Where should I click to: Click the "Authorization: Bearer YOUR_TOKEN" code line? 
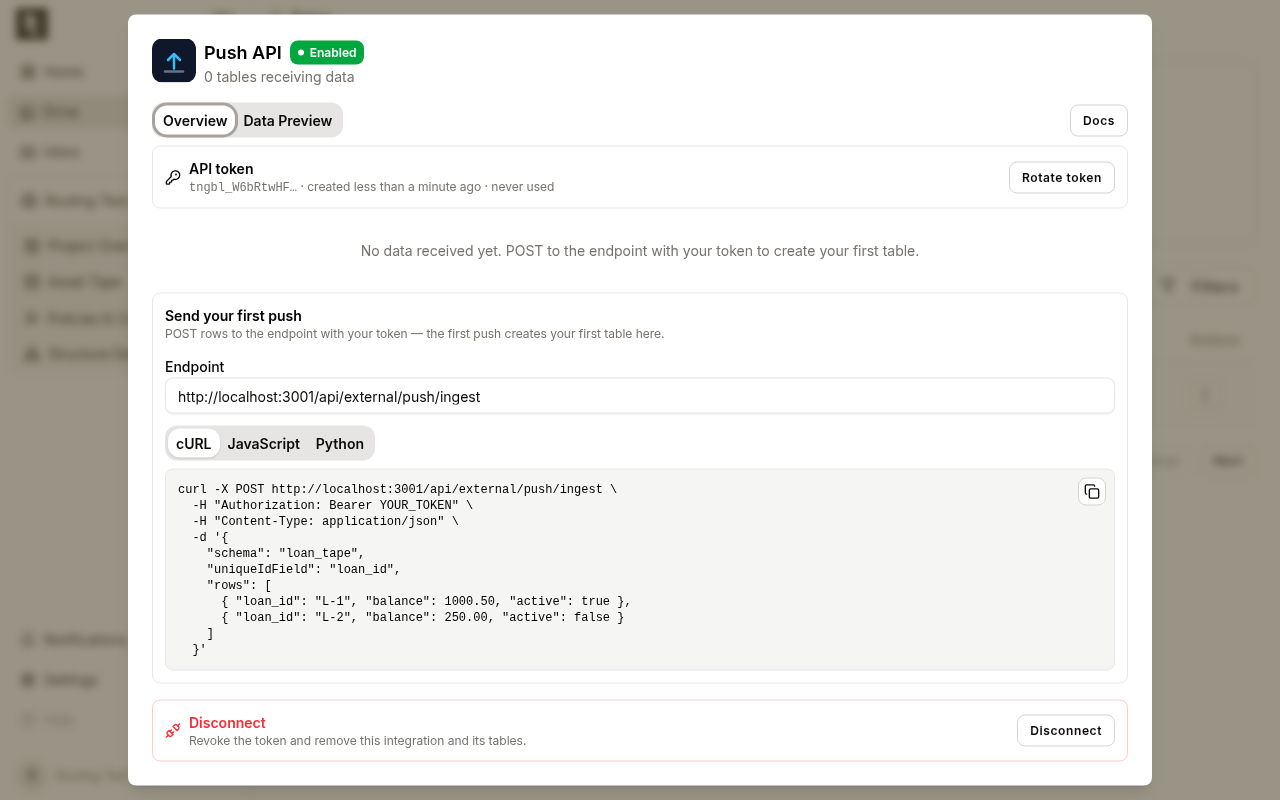[333, 506]
